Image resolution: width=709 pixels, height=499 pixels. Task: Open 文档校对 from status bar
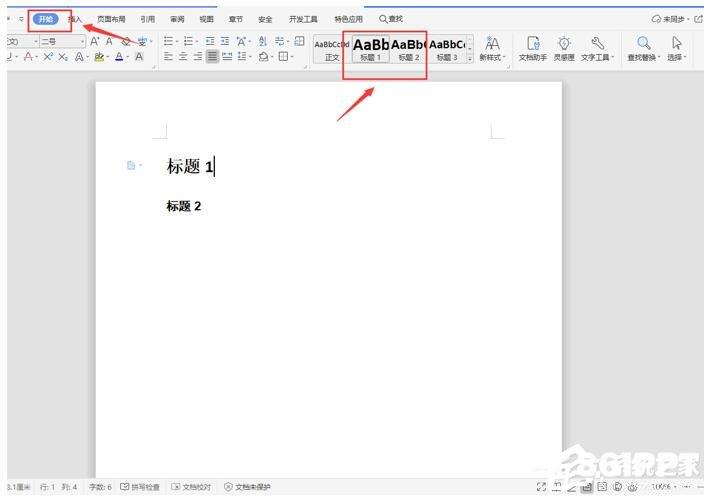tap(191, 487)
